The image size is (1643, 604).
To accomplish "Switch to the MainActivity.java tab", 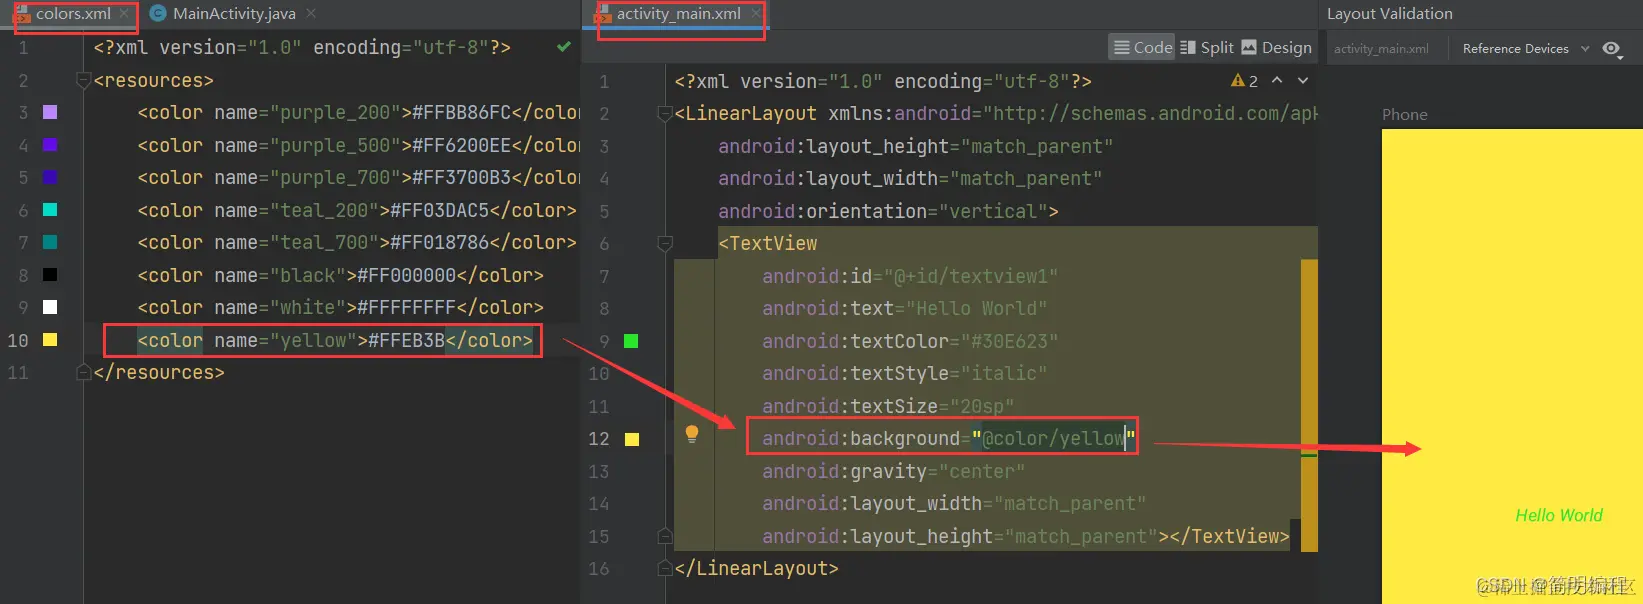I will point(233,14).
